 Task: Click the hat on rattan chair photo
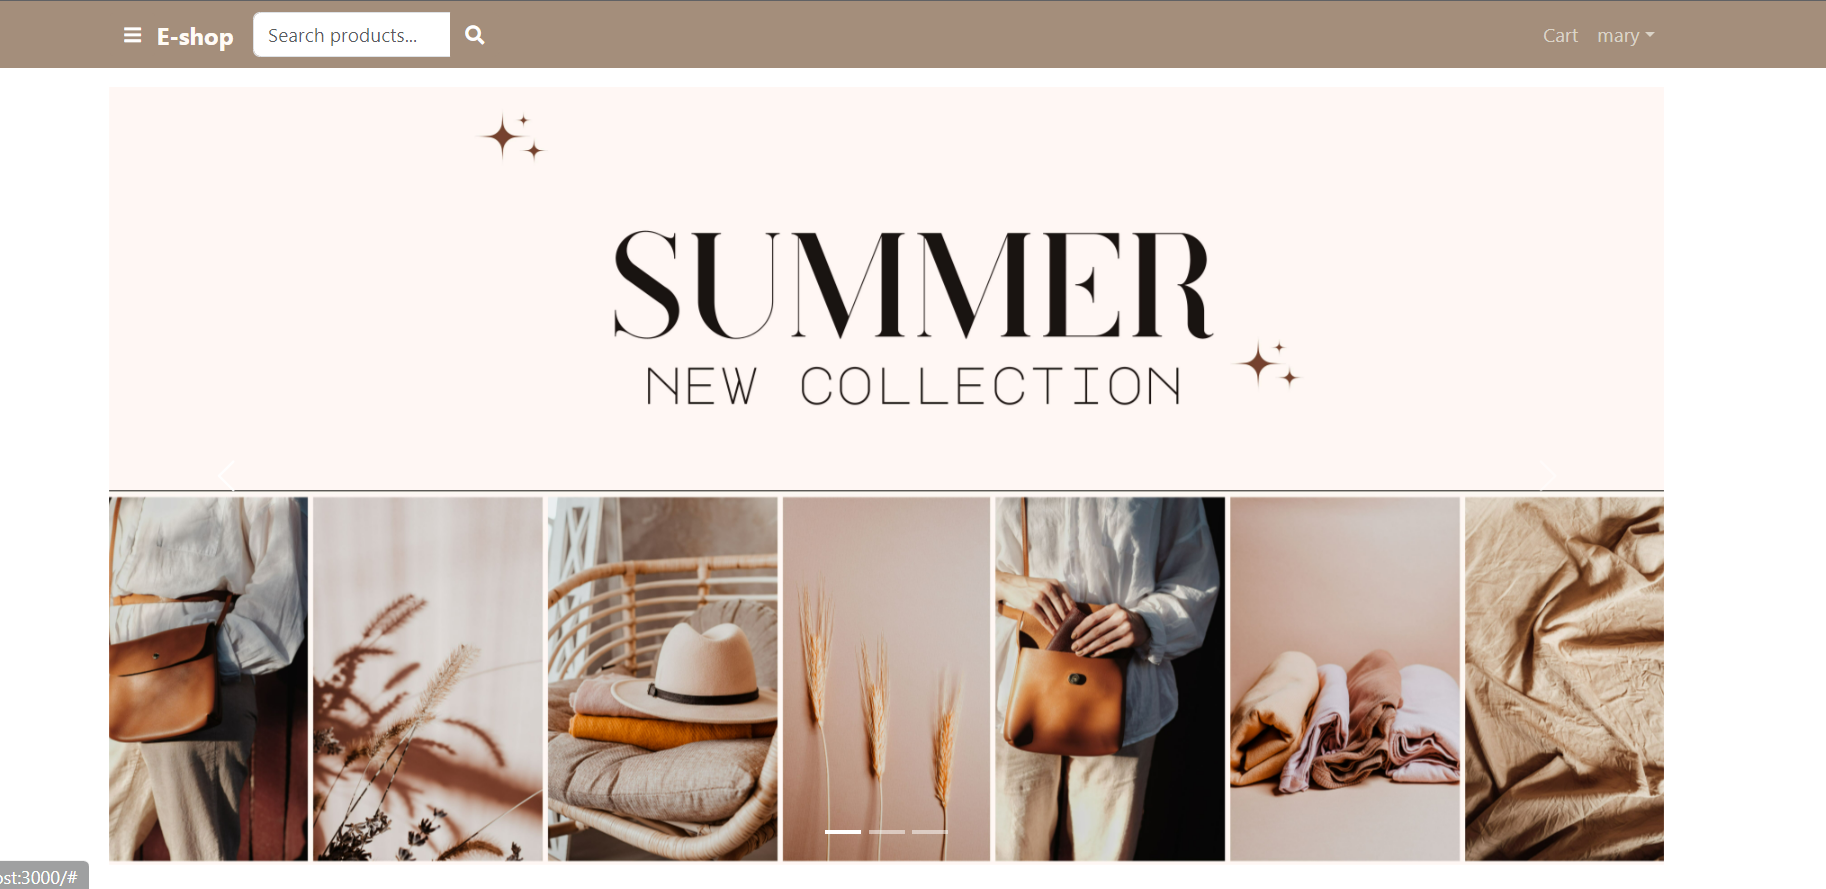pos(663,679)
